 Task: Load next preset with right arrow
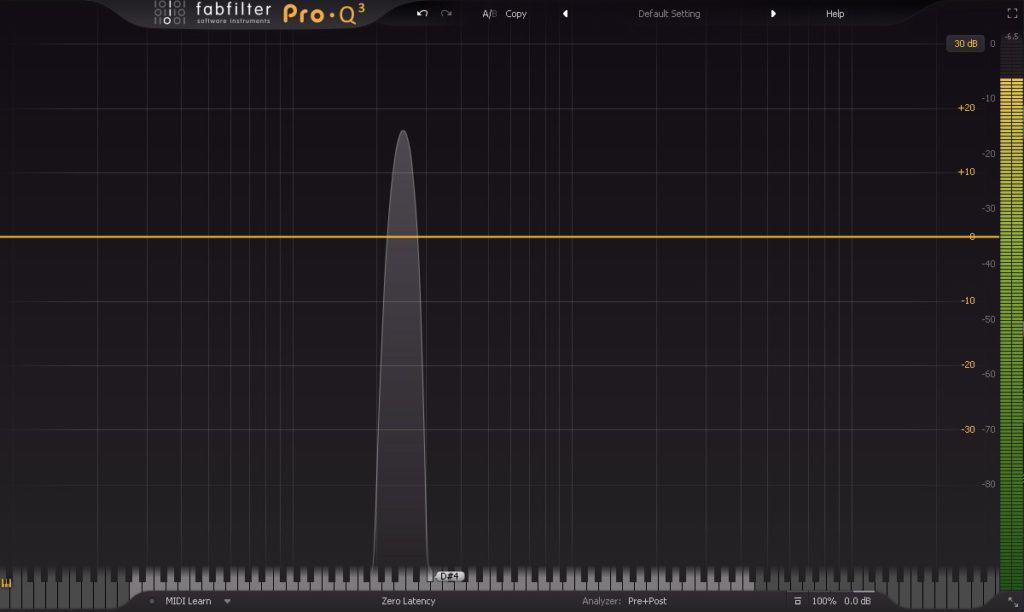click(x=773, y=14)
